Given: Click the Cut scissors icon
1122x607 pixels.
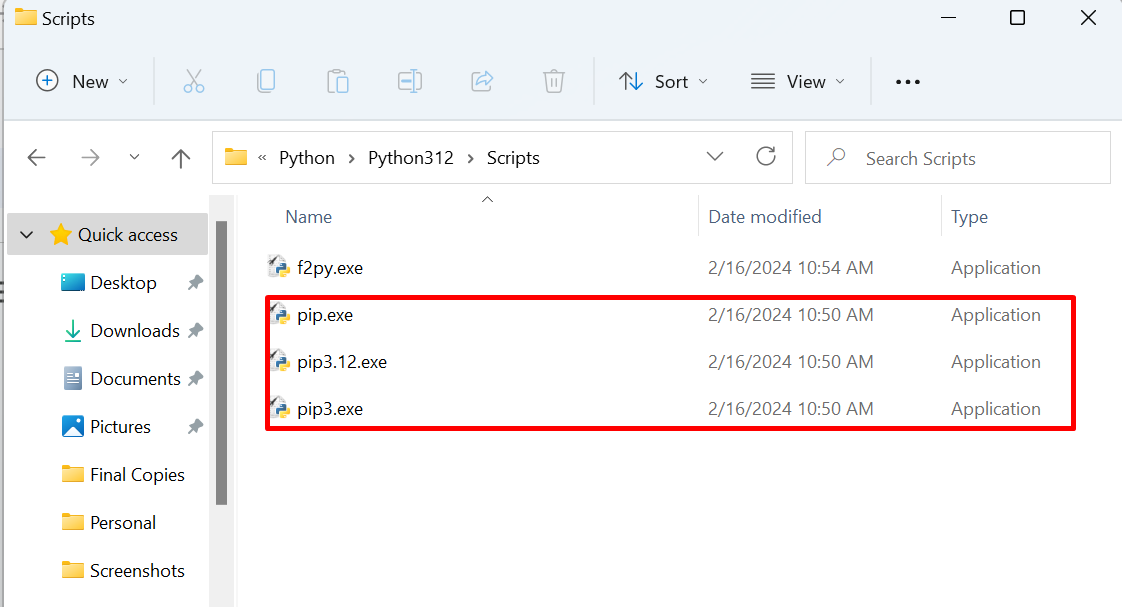Looking at the screenshot, I should [194, 82].
